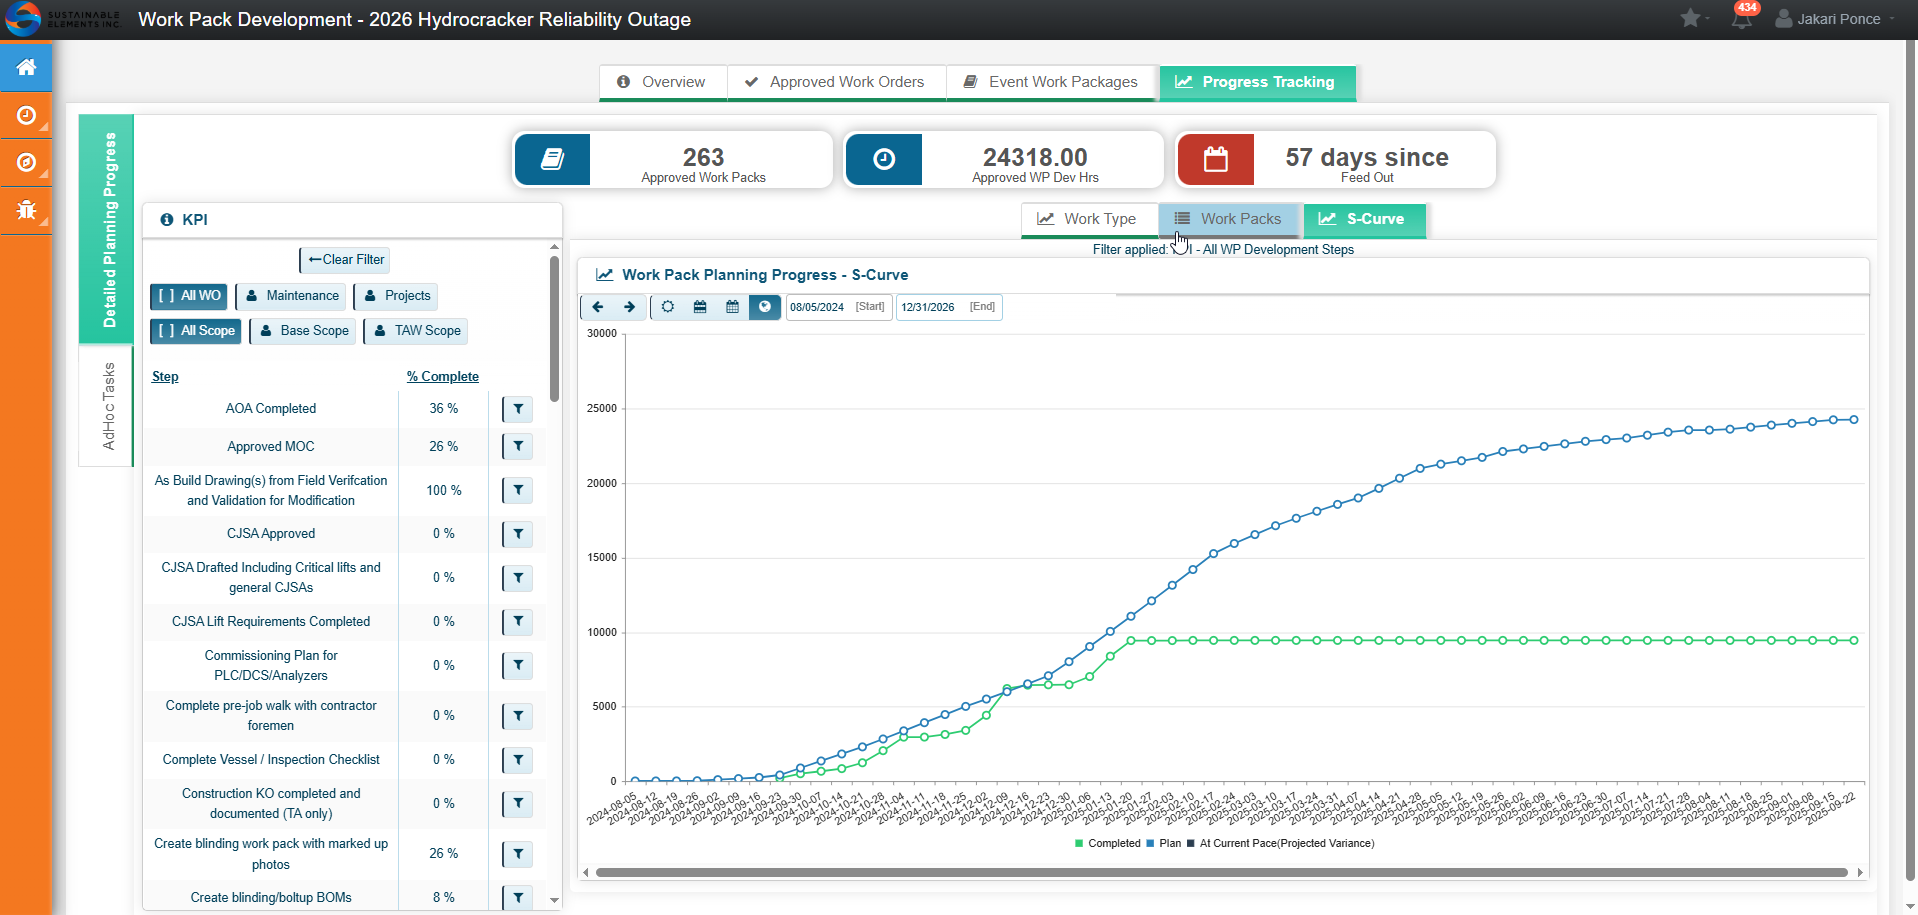Select the week calendar view icon
This screenshot has width=1918, height=915.
click(700, 307)
